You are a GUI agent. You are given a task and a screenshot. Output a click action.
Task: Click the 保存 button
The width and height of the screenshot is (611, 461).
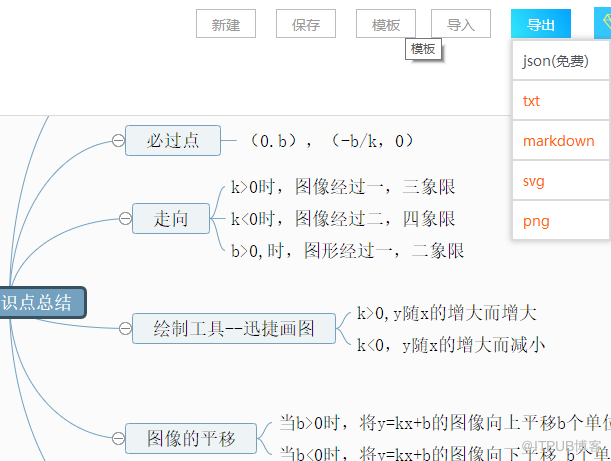click(x=306, y=24)
